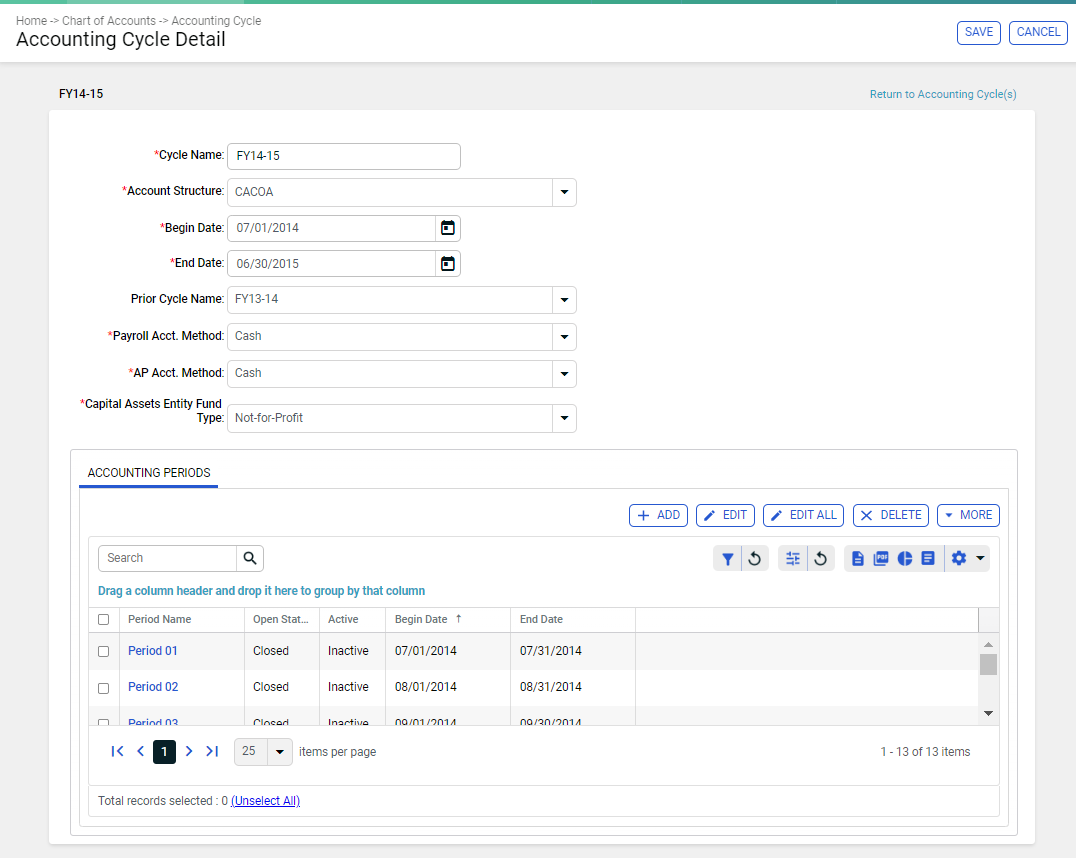Expand the gear settings dropdown arrow

tap(981, 559)
